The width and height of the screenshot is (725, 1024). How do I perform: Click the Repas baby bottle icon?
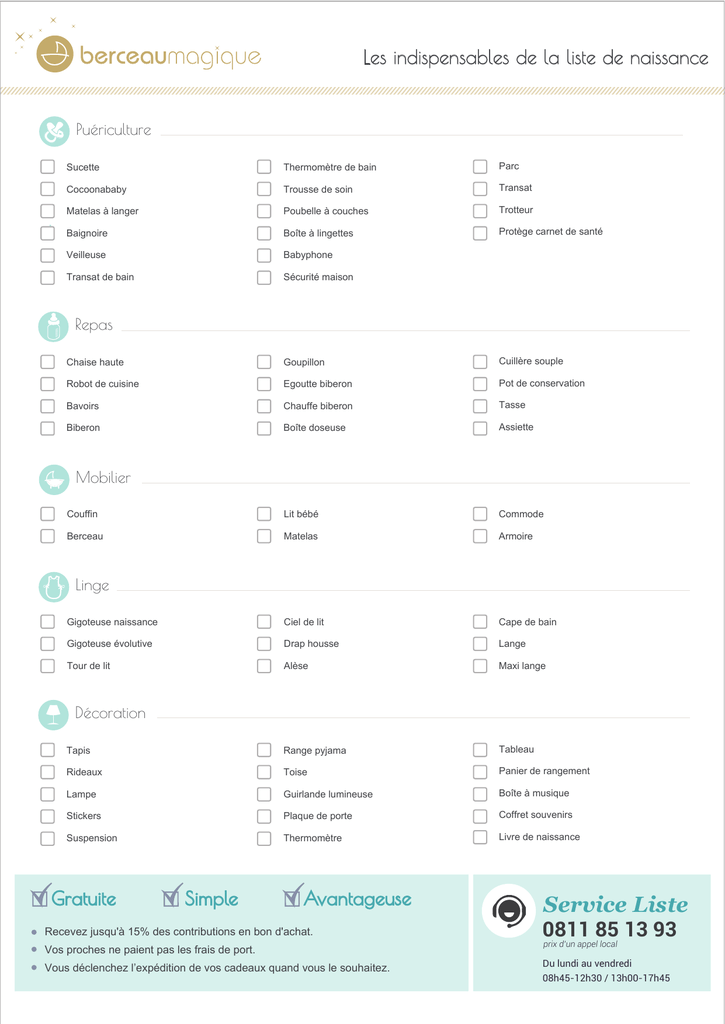(x=54, y=327)
